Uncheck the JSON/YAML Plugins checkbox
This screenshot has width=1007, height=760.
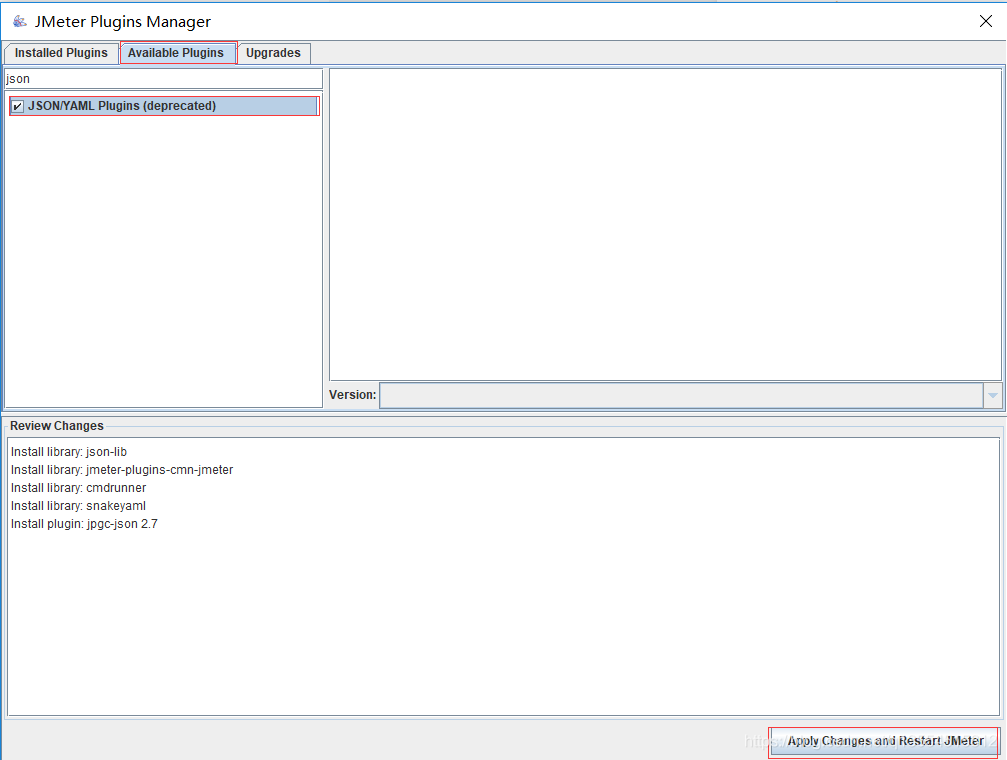pyautogui.click(x=18, y=107)
